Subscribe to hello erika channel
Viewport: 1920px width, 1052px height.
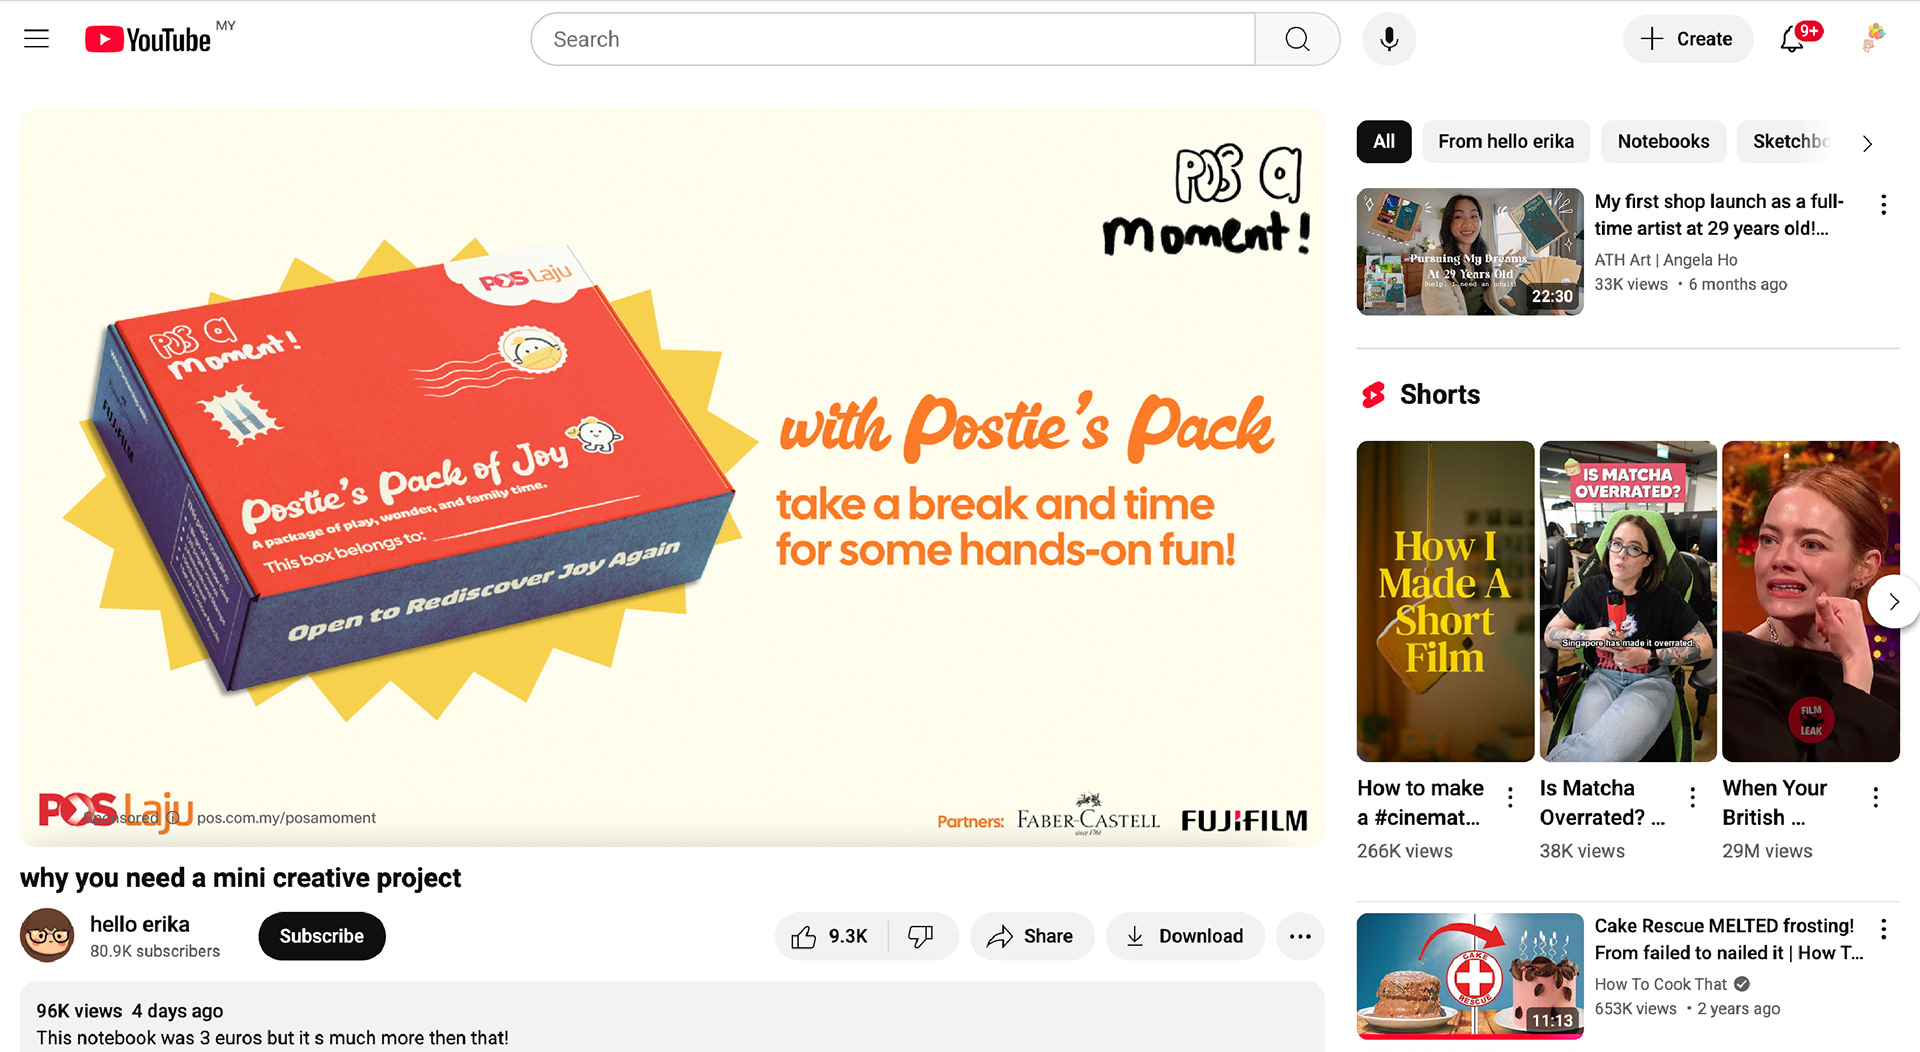pyautogui.click(x=322, y=936)
